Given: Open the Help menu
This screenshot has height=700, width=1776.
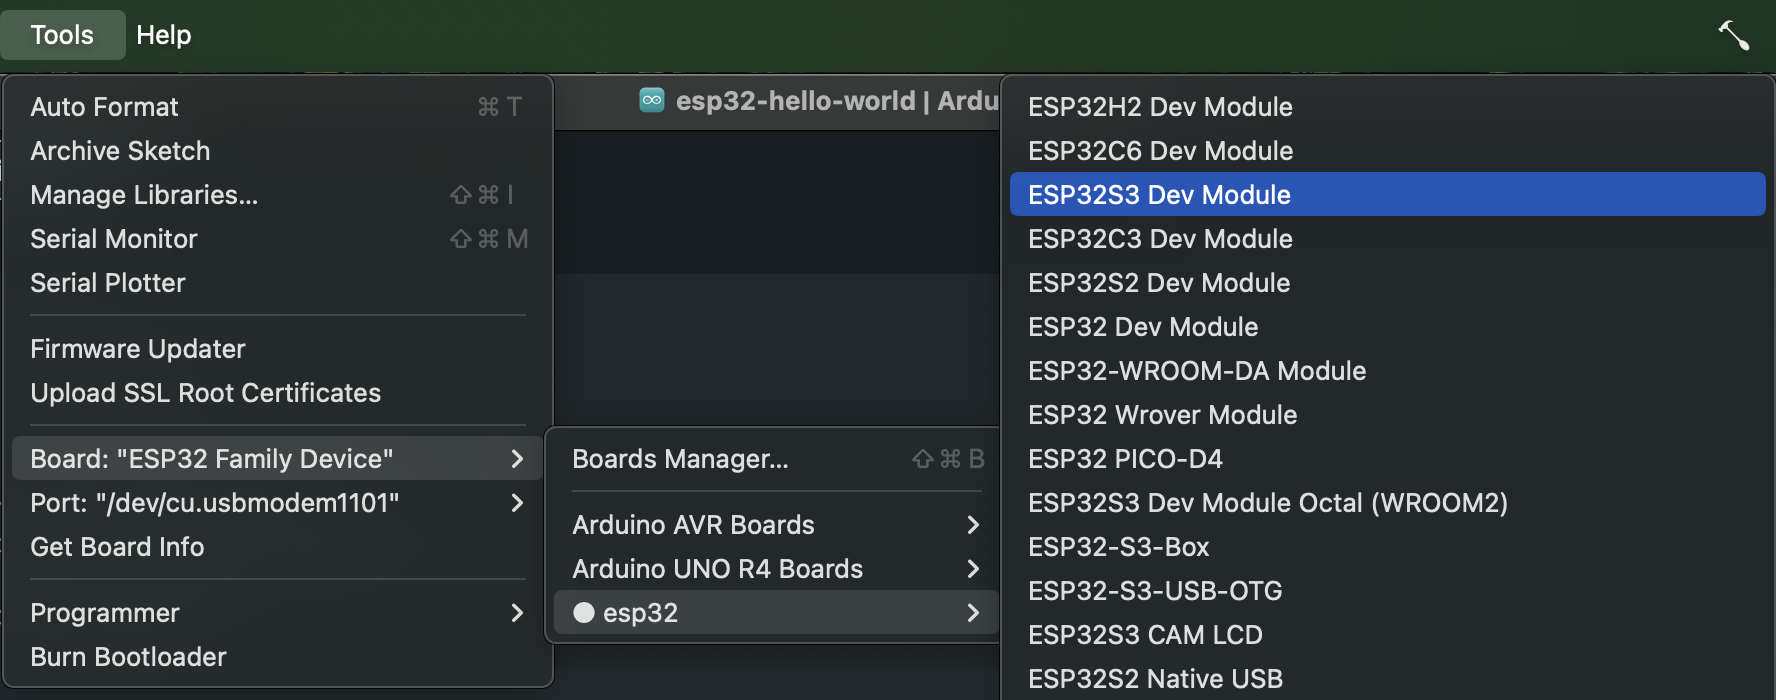Looking at the screenshot, I should (163, 35).
